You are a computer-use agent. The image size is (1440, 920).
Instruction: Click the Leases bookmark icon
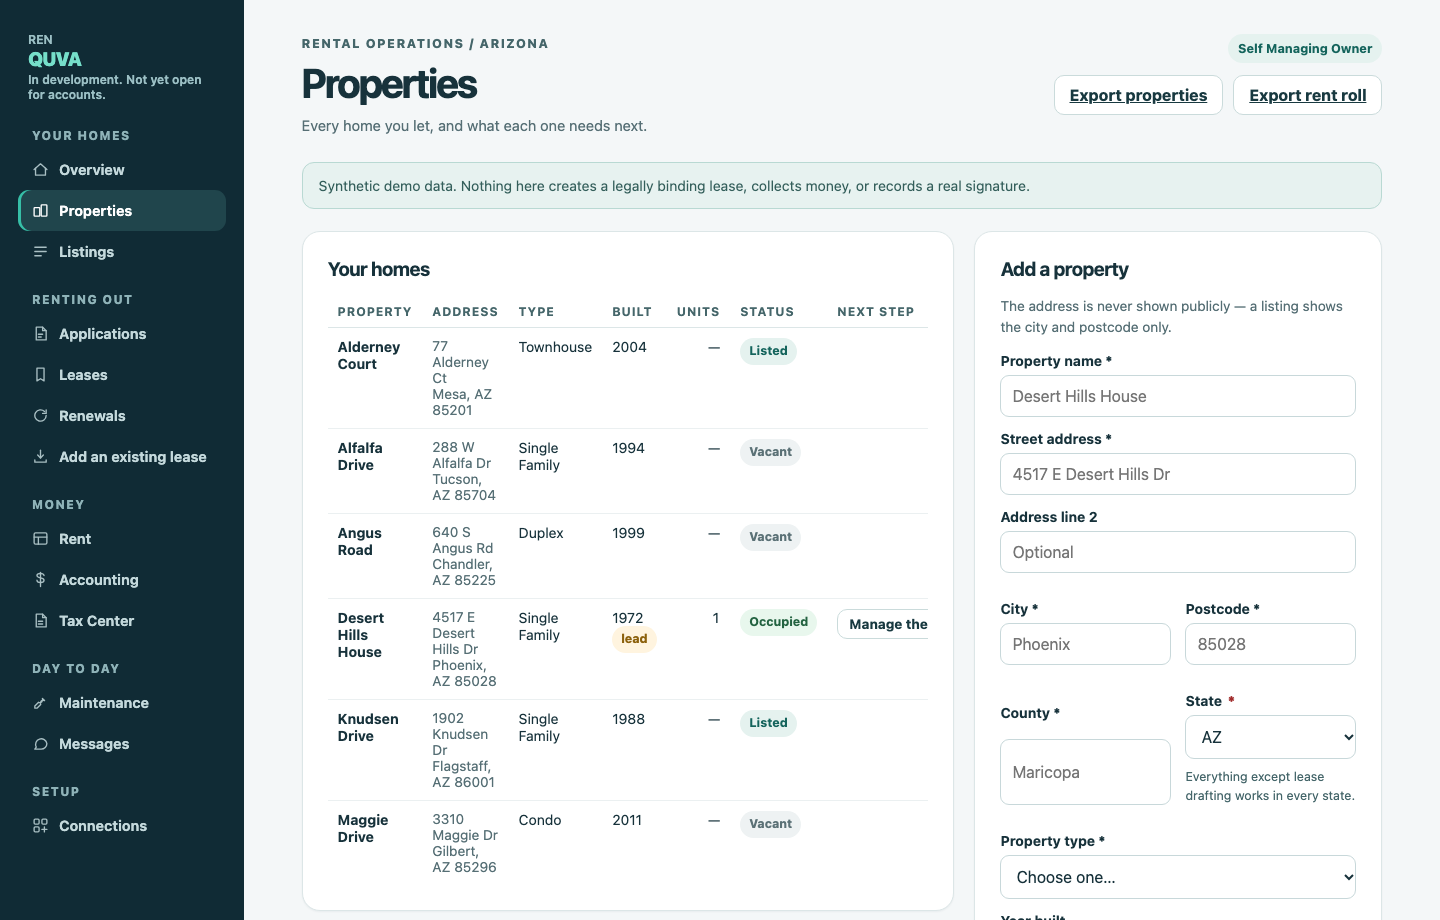pos(40,375)
